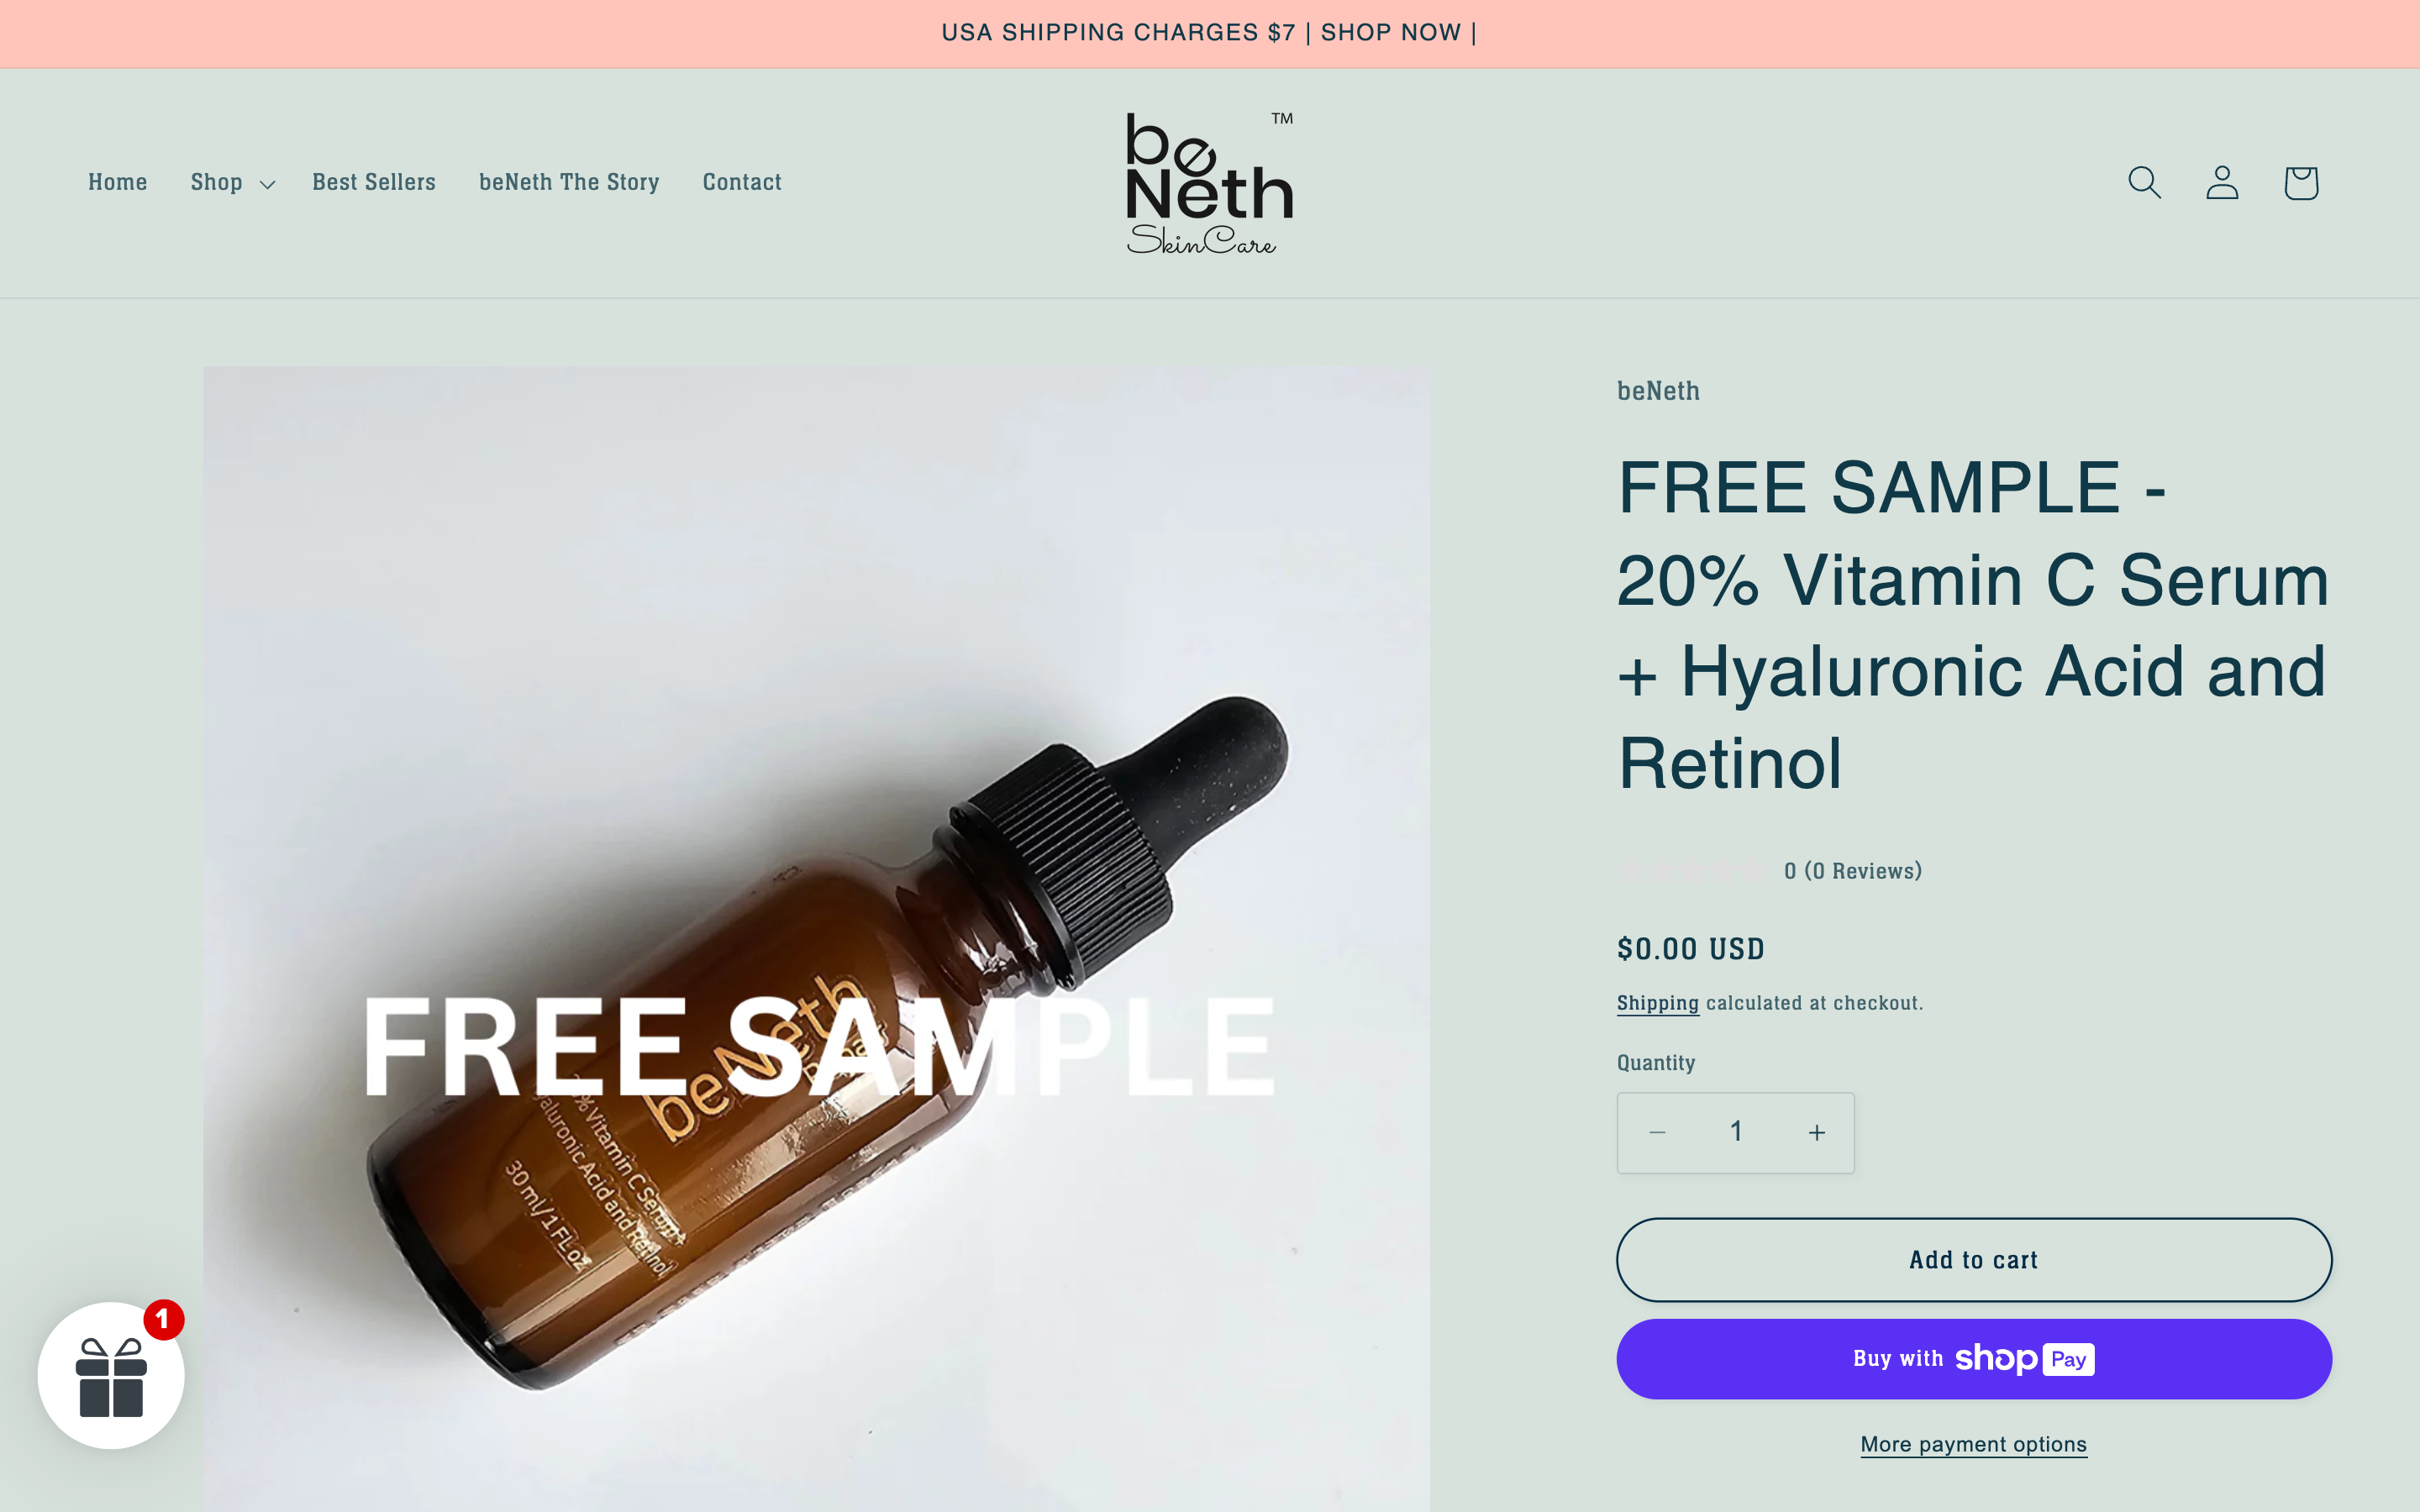
Task: Expand the Shop dropdown menu
Action: (232, 182)
